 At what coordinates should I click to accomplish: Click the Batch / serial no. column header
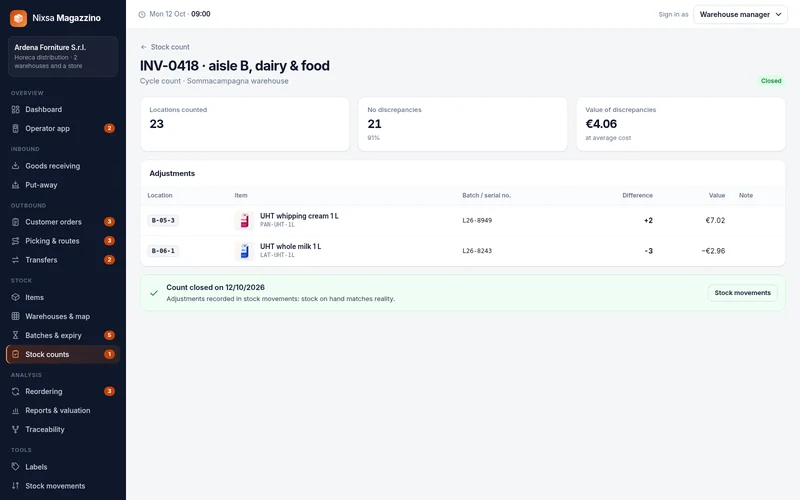click(486, 195)
